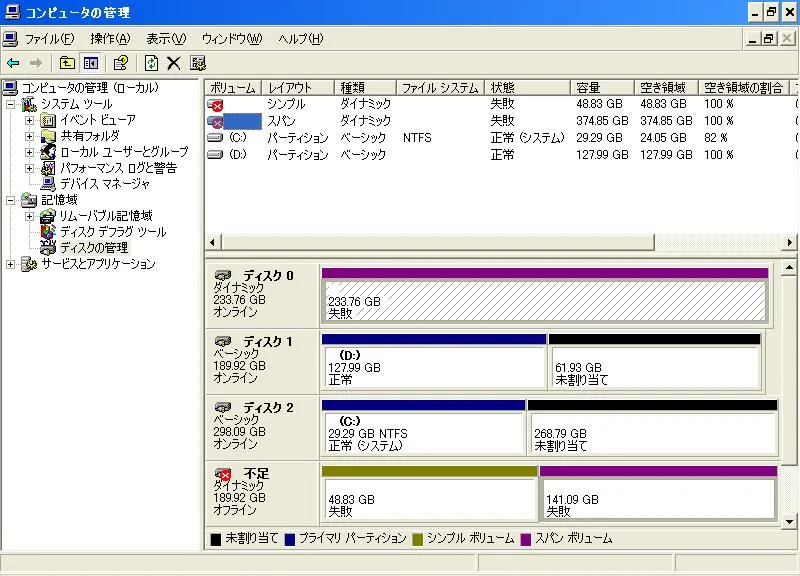This screenshot has height=576, width=800.
Task: Click the 未割り当て black legend swatch
Action: (x=216, y=540)
